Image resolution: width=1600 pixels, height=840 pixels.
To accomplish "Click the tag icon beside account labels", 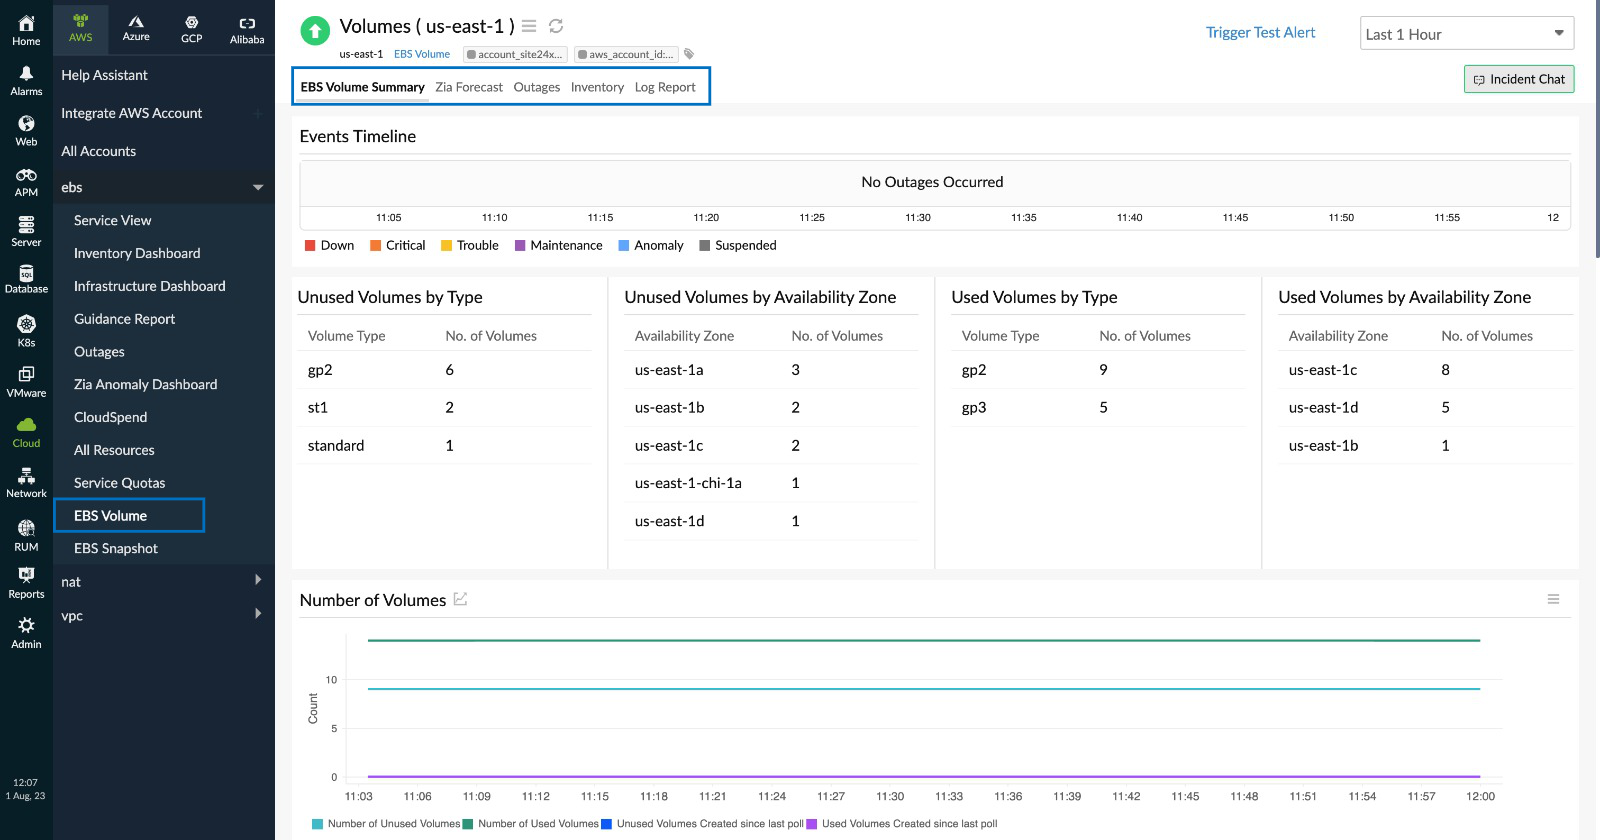I will tap(689, 54).
